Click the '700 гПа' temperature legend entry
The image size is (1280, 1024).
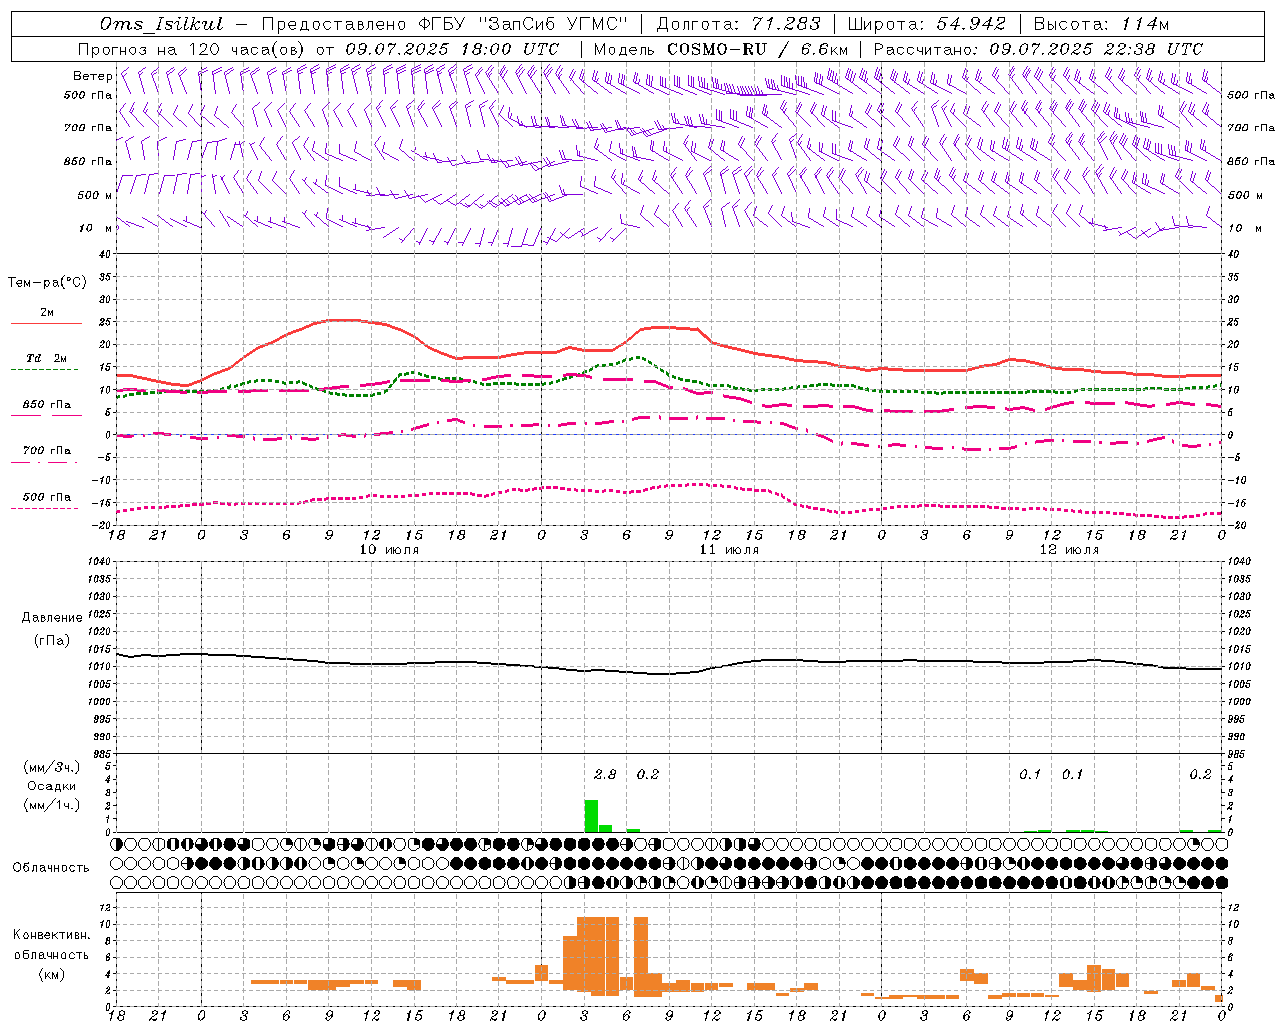click(47, 451)
